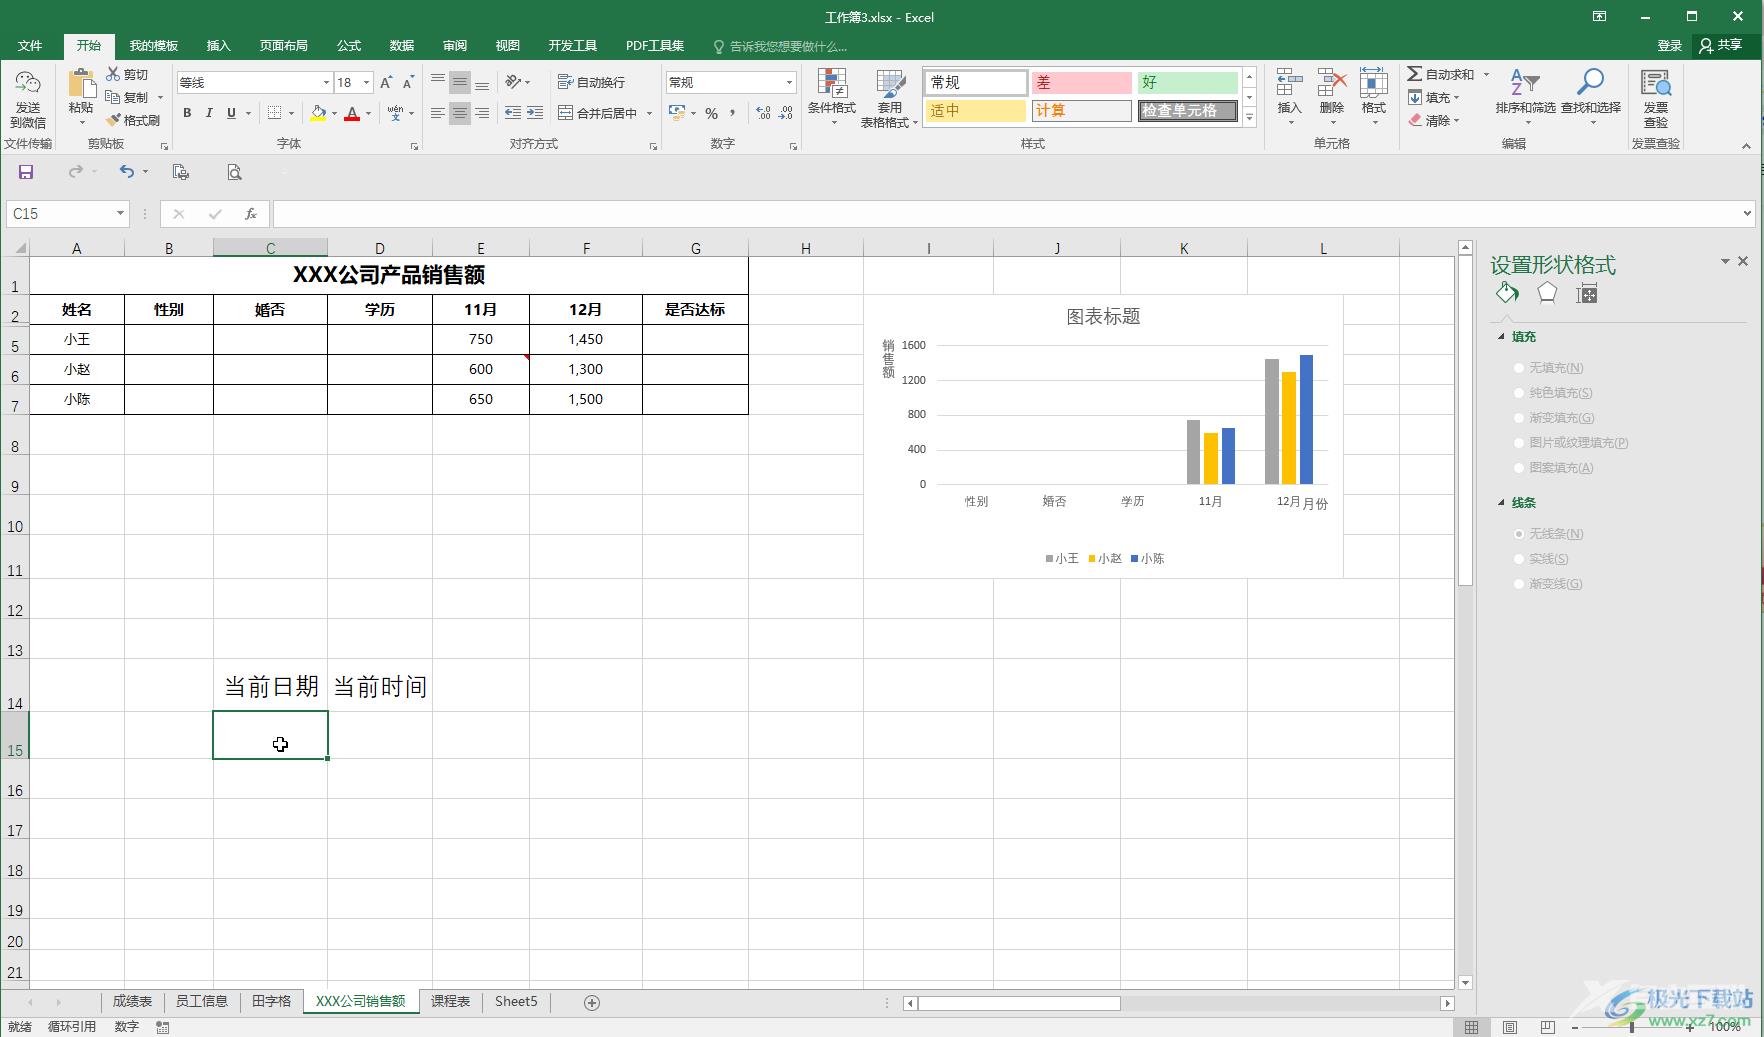This screenshot has width=1764, height=1037.
Task: Switch to the Formulas ribbon tab
Action: click(x=349, y=46)
